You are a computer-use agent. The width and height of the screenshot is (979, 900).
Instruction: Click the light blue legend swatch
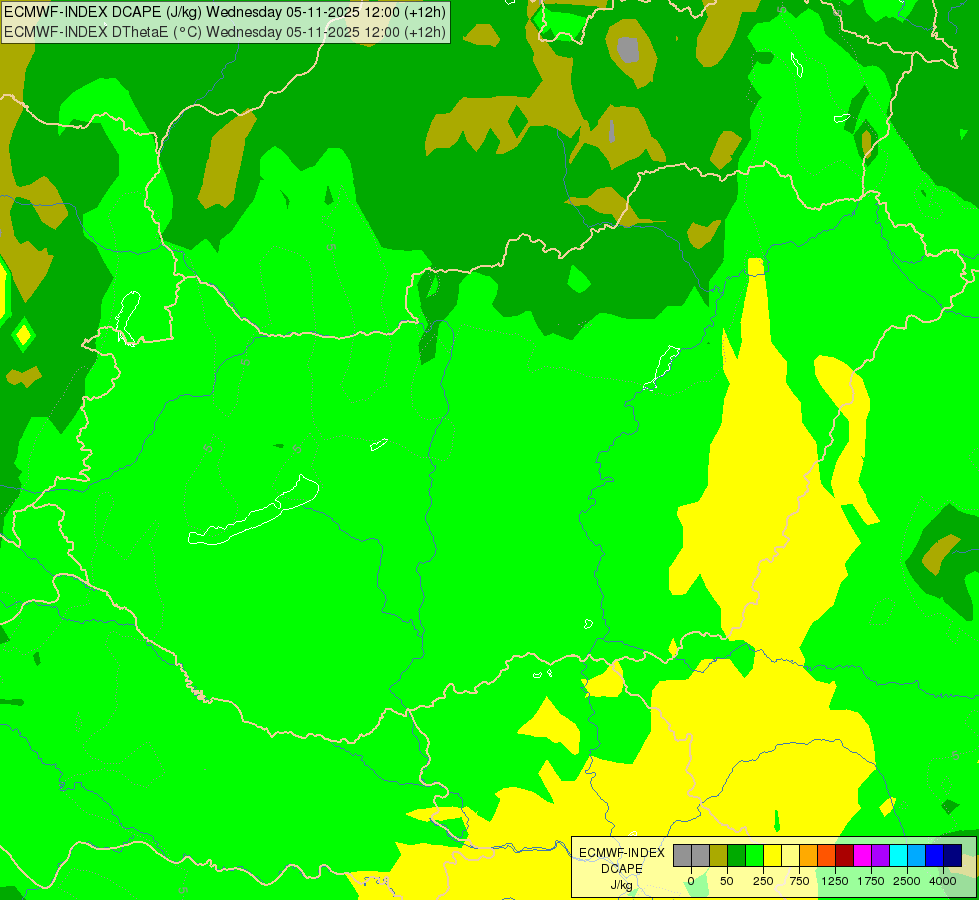[x=917, y=856]
